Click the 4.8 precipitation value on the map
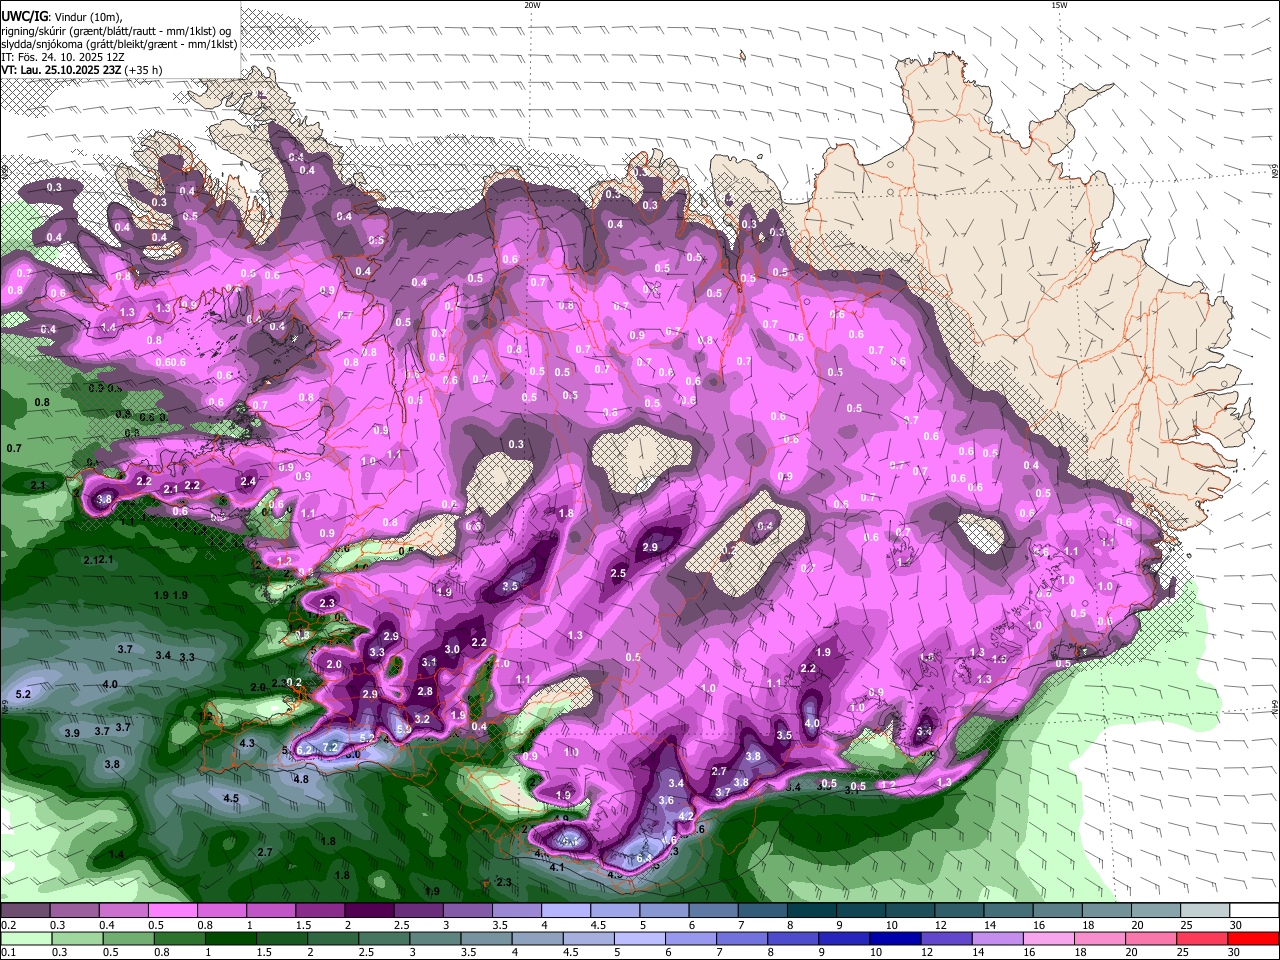Screen dimensions: 1280x960 point(300,778)
